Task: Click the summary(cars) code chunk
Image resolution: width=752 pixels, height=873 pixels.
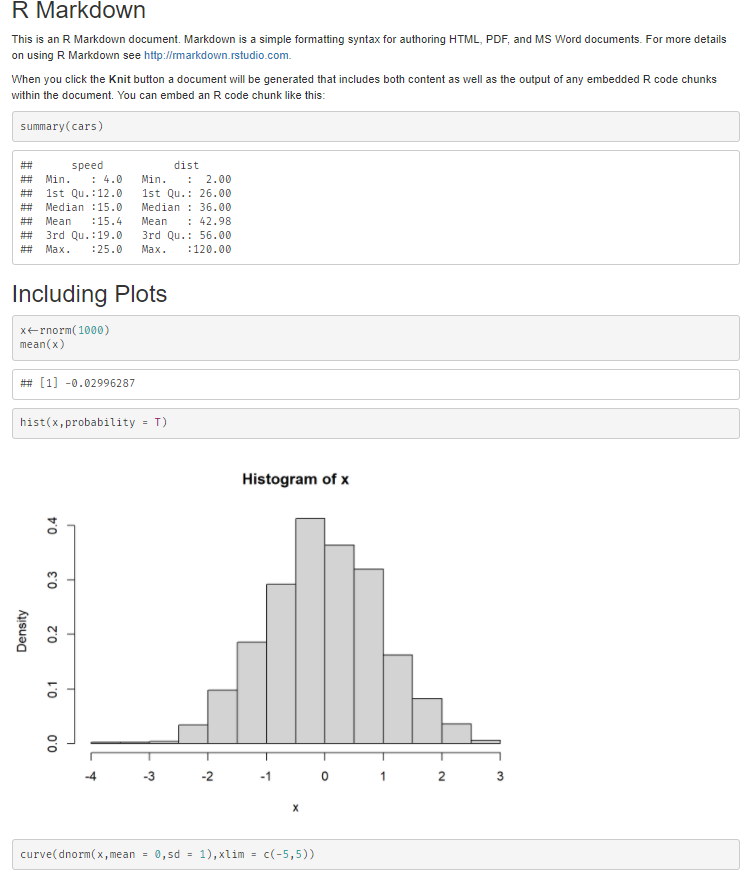Action: tap(376, 126)
